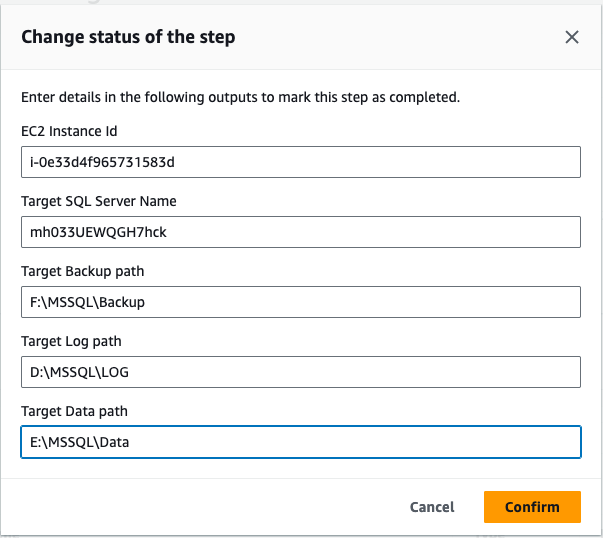Close the Change status dialog
This screenshot has width=603, height=538.
[x=572, y=38]
